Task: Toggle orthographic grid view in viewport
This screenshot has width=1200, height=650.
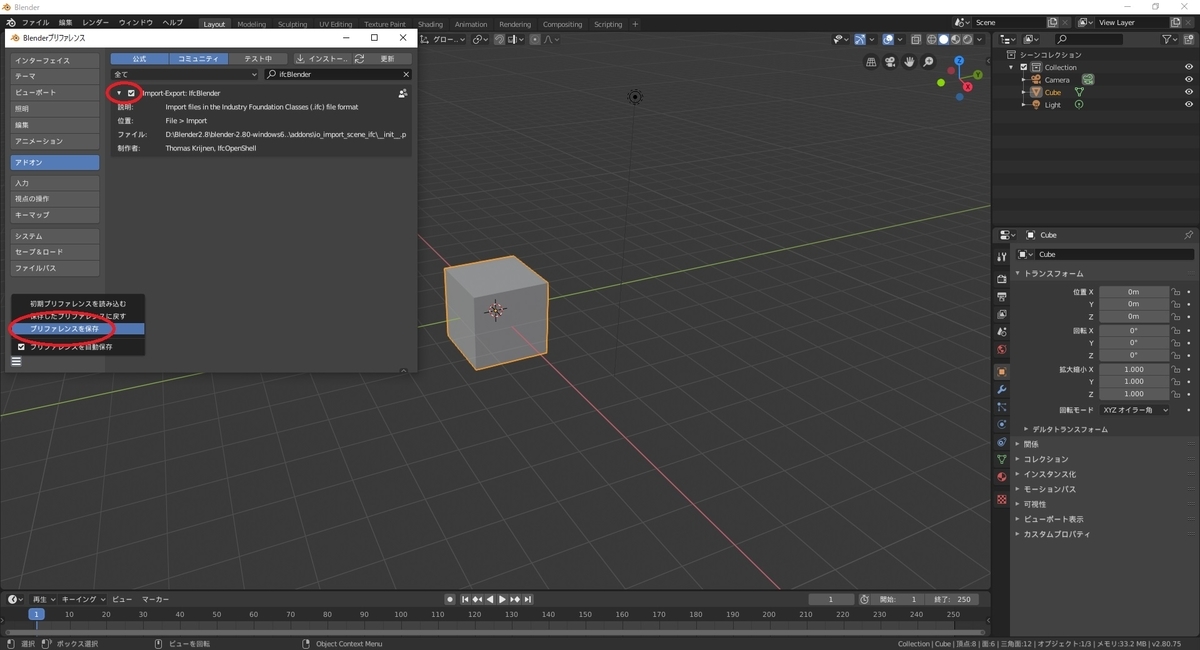Action: 872,62
